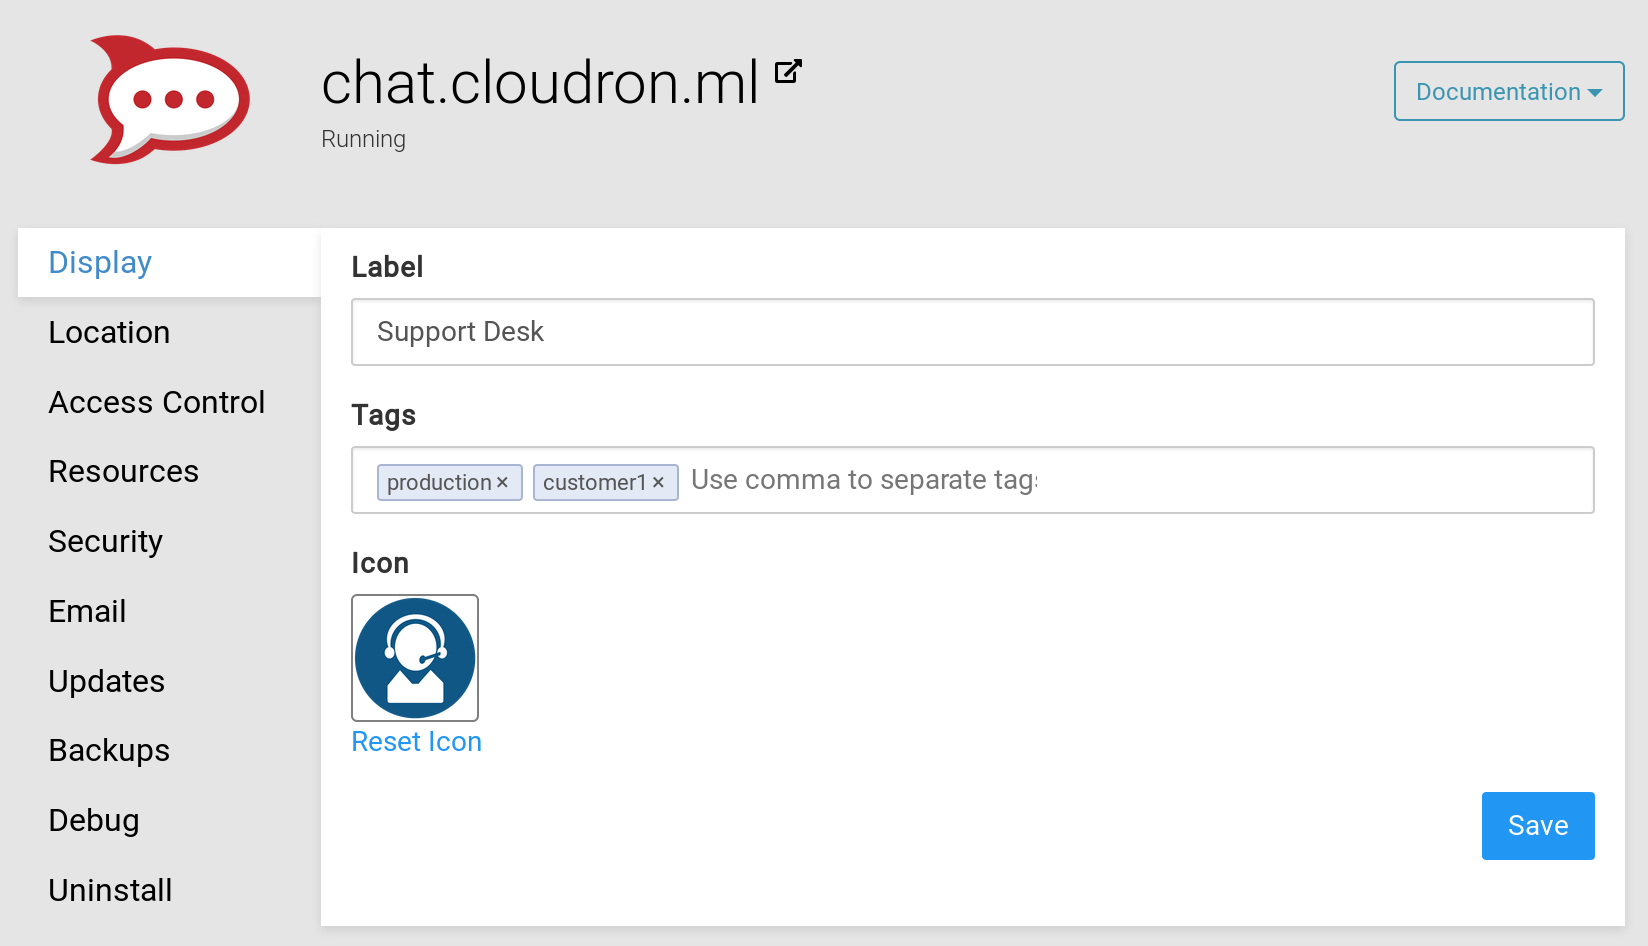
Task: Click the Rocket.Chat app logo
Action: pos(169,100)
